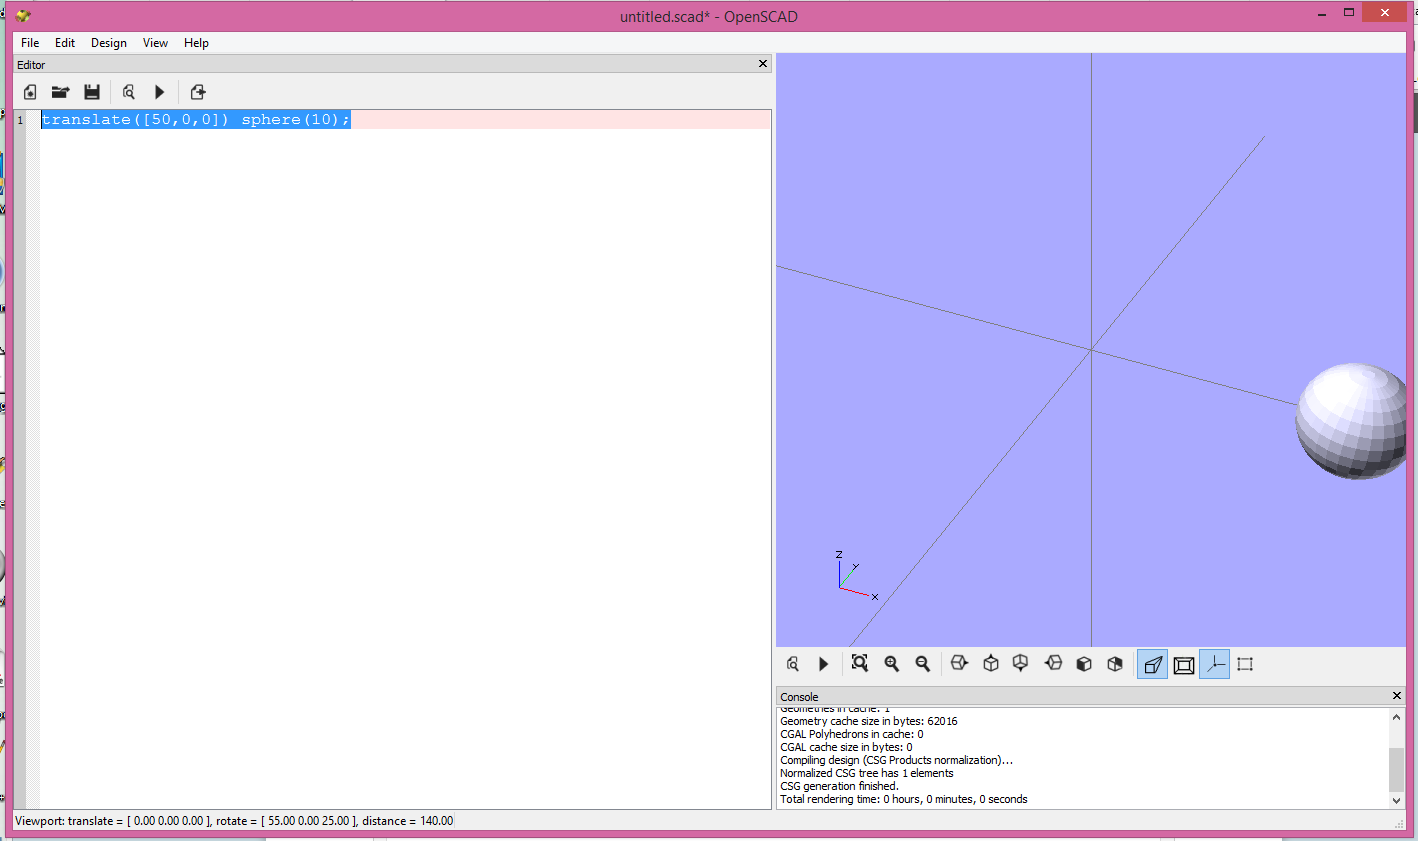
Task: Toggle the Show Scale Markers button
Action: tap(1244, 663)
